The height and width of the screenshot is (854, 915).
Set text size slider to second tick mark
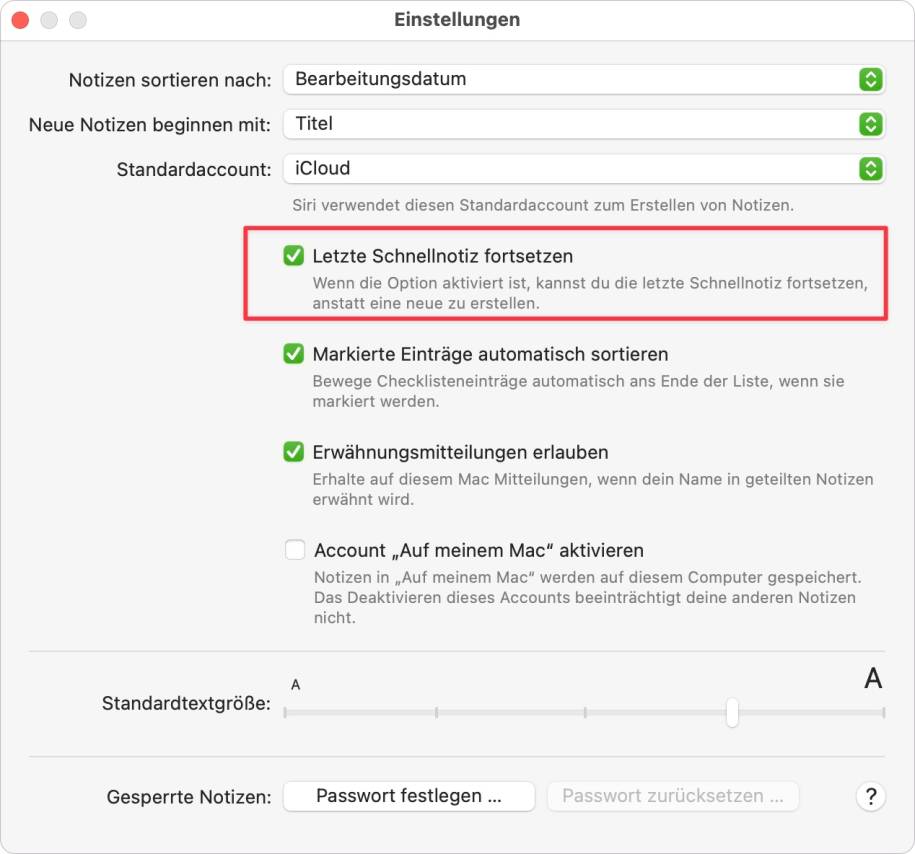coord(436,712)
